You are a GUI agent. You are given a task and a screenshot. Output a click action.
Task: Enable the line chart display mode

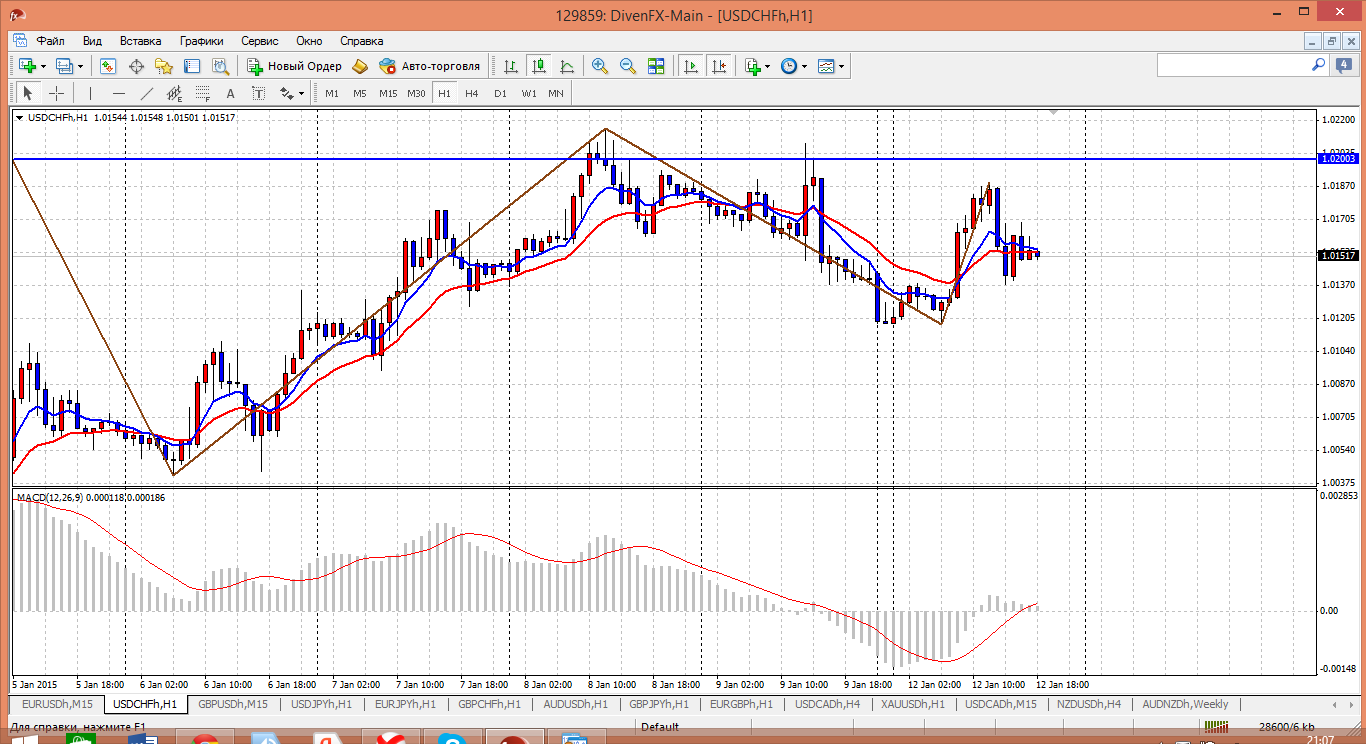point(567,66)
